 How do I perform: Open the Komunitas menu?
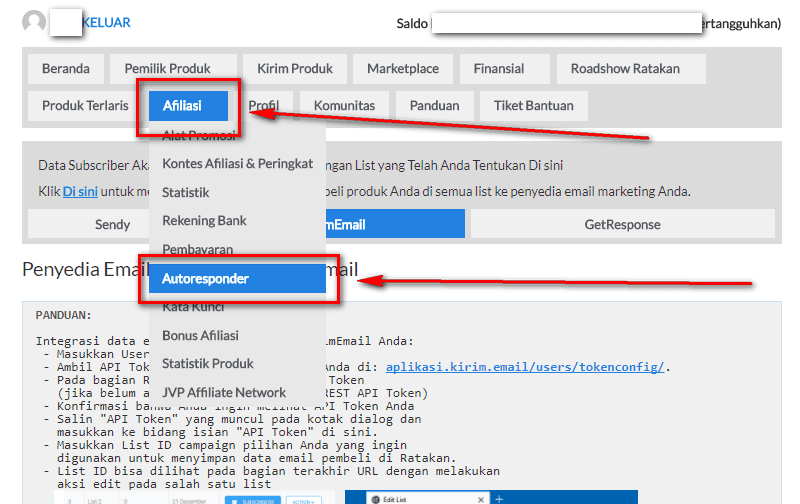point(344,105)
